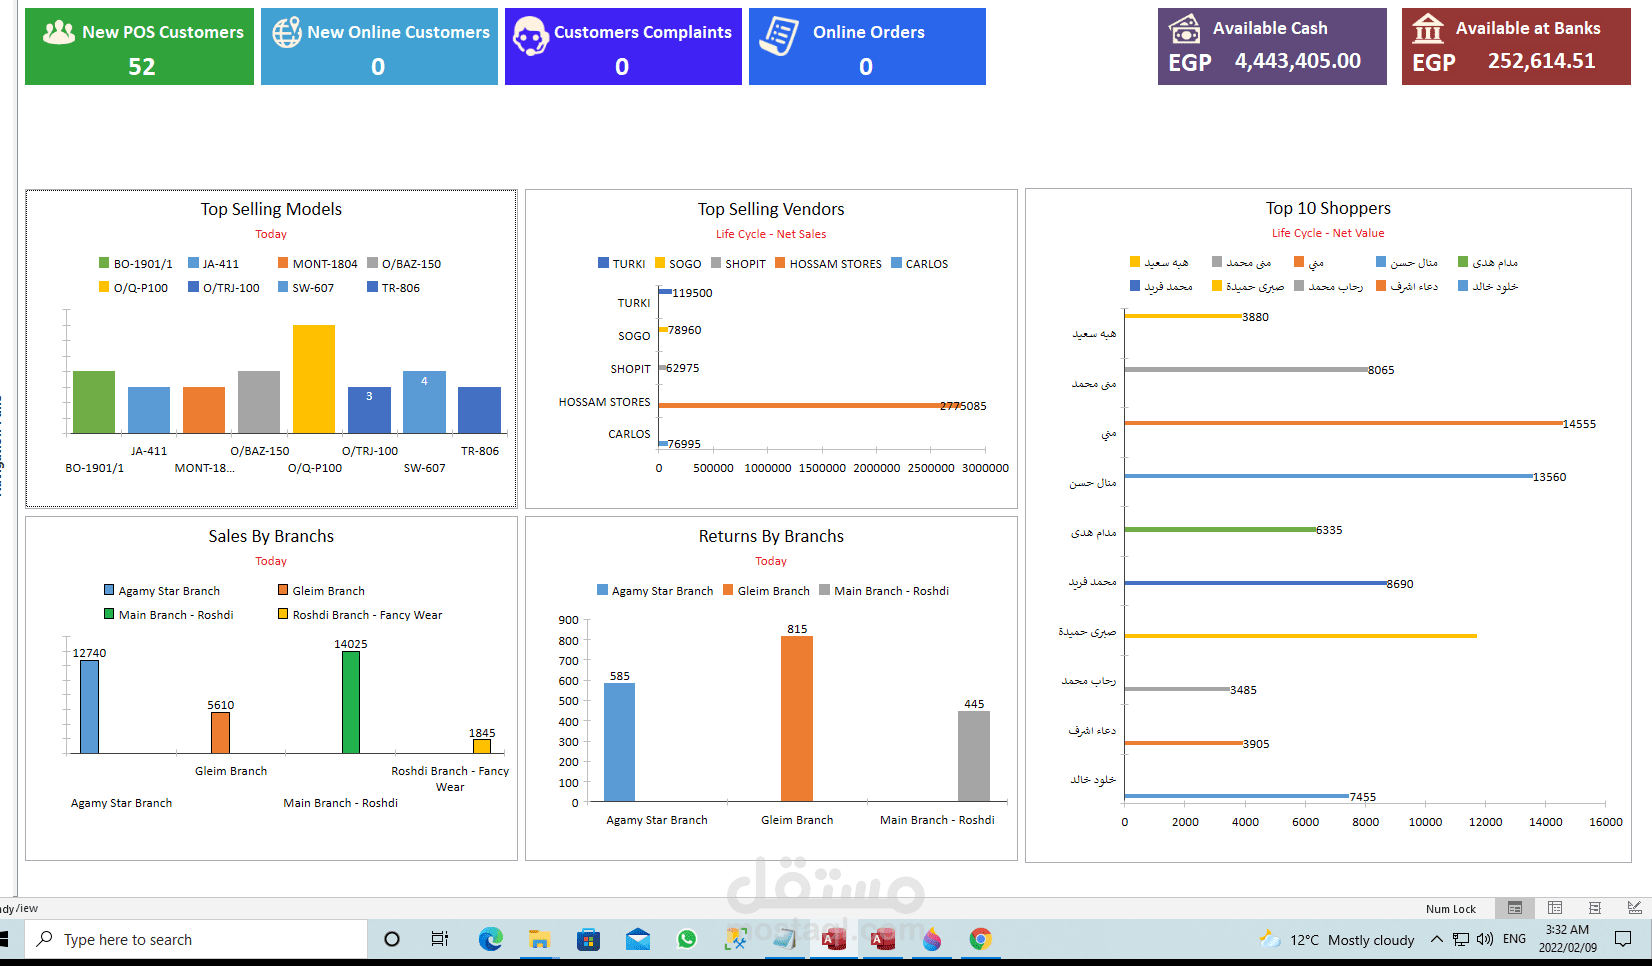Click the HOSSAM STORES orange legend swatch

(x=780, y=263)
